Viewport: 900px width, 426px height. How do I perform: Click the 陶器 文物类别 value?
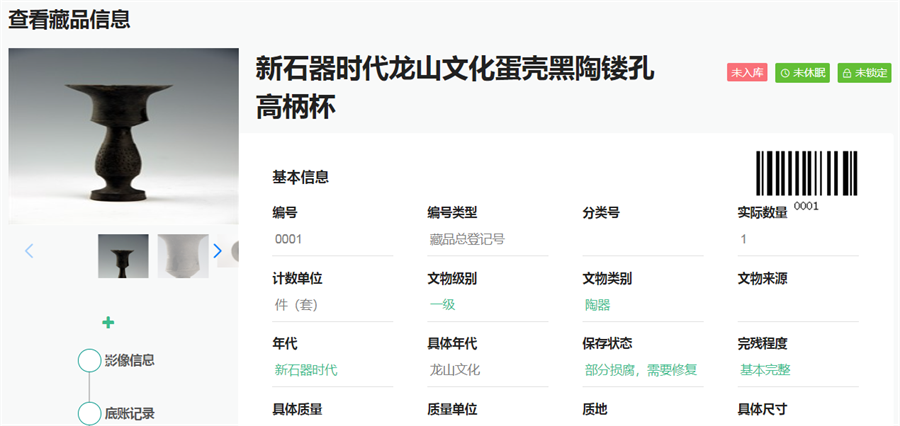598,305
